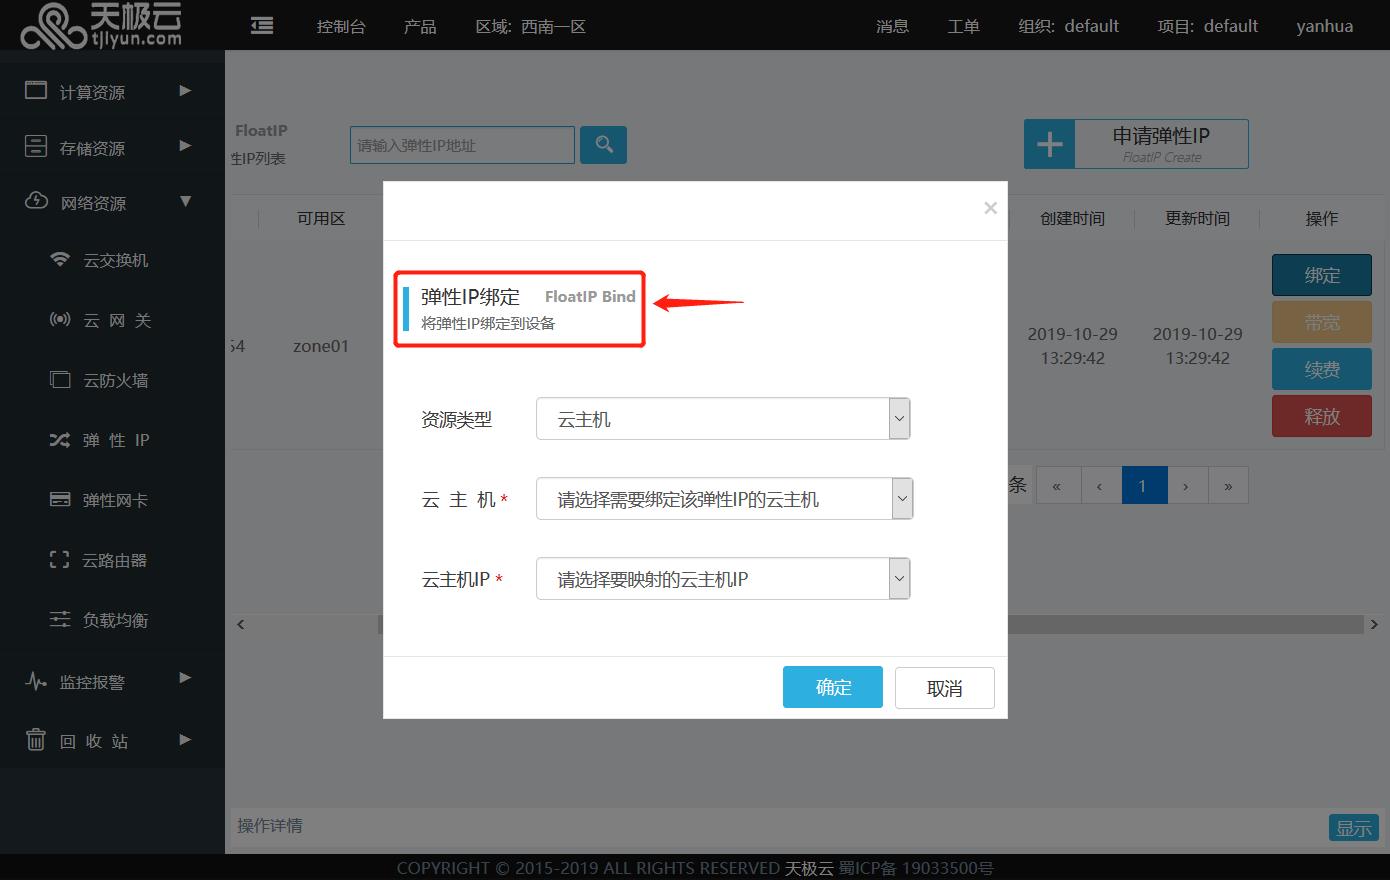This screenshot has height=880, width=1390.
Task: Open 云交换机 from the sidebar
Action: pyautogui.click(x=115, y=260)
